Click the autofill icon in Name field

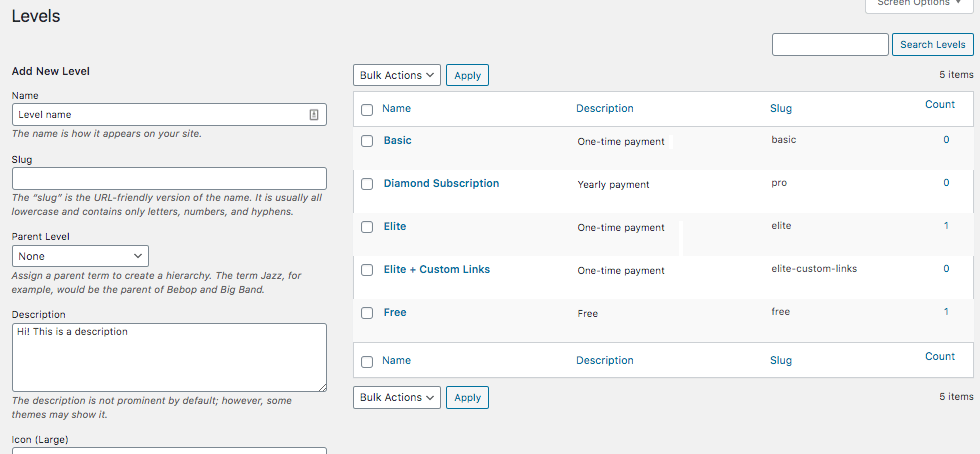[313, 115]
